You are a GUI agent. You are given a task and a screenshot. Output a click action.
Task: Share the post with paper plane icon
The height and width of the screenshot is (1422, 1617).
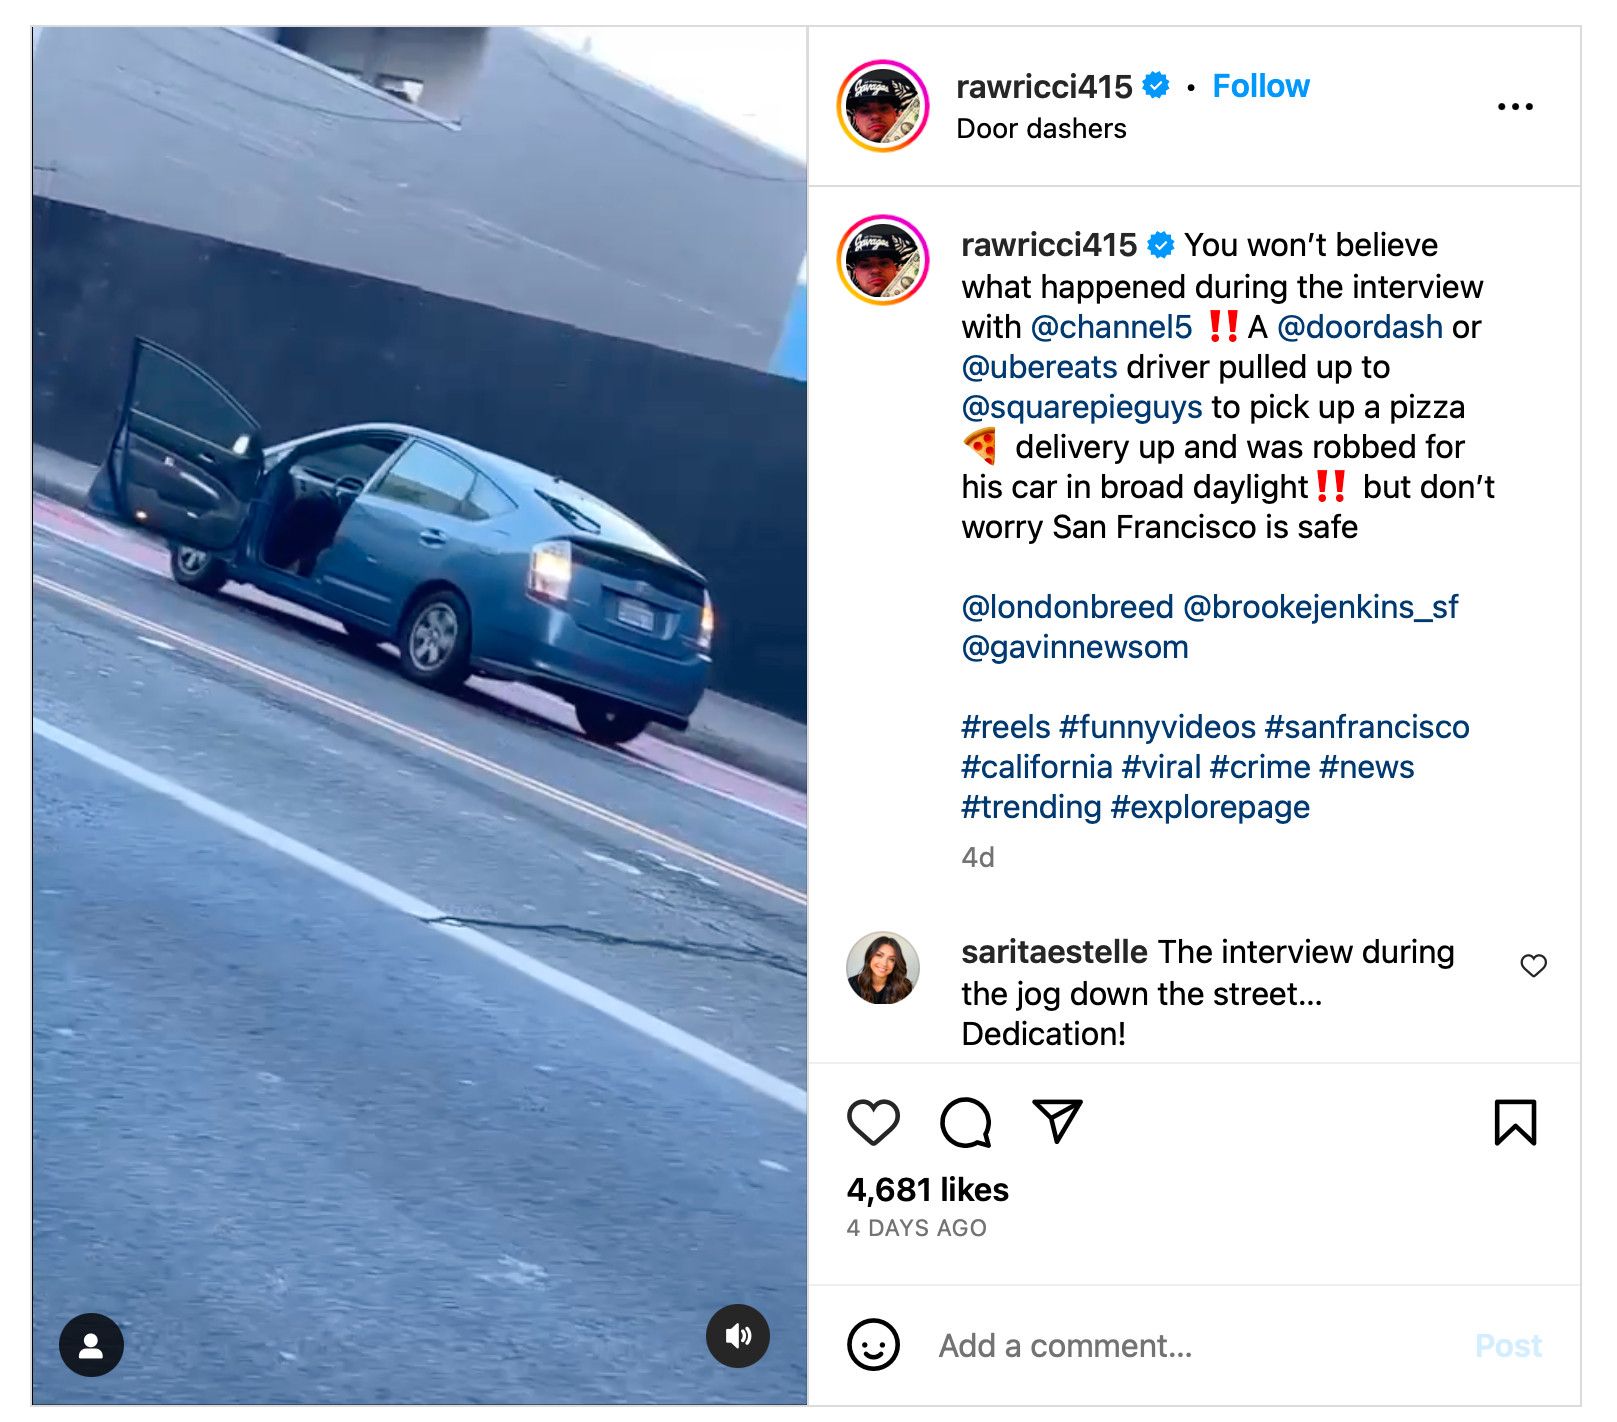point(1057,1121)
